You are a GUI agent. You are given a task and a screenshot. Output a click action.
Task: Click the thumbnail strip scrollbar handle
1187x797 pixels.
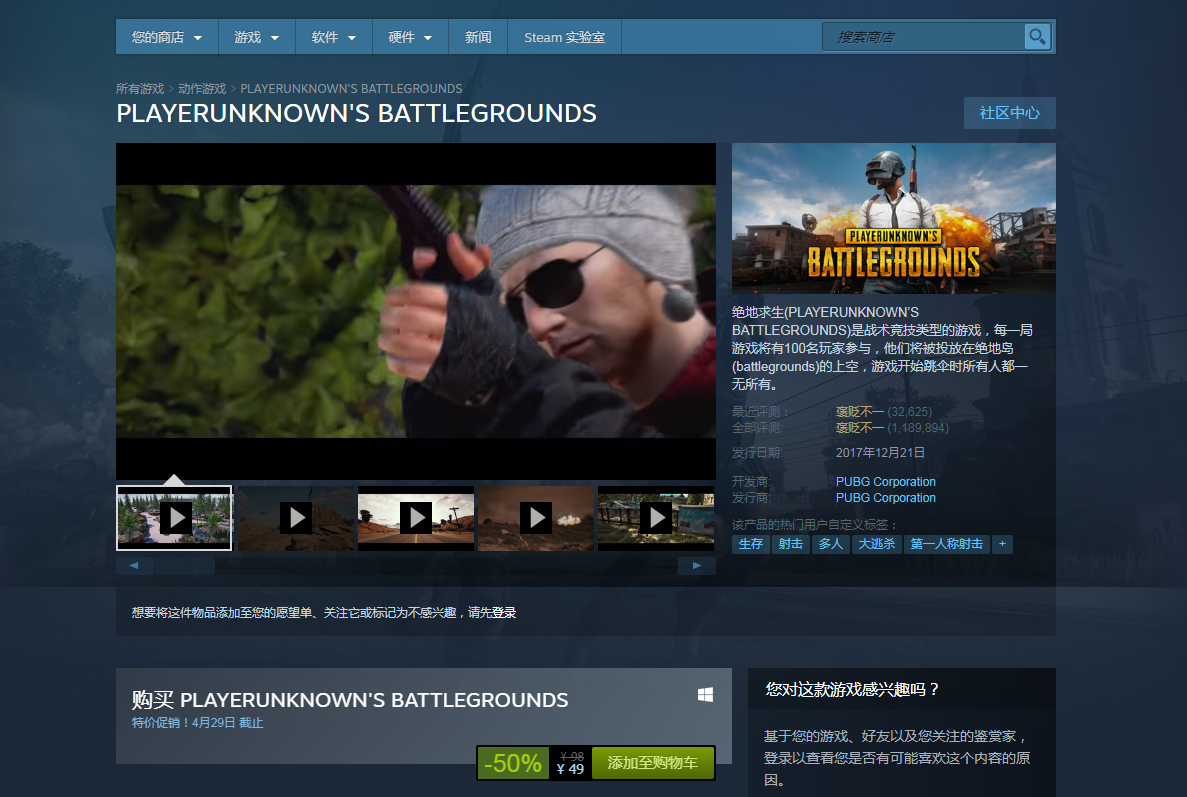pyautogui.click(x=184, y=565)
